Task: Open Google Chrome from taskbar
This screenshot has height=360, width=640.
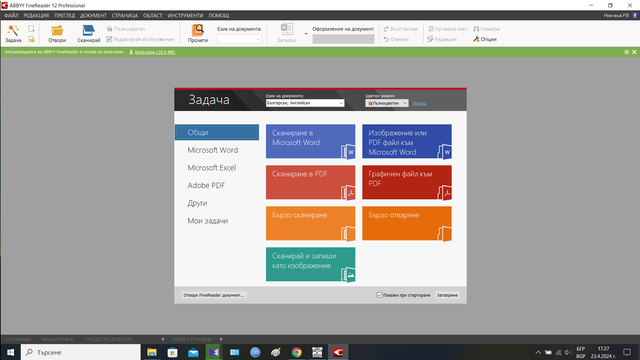Action: (297, 352)
